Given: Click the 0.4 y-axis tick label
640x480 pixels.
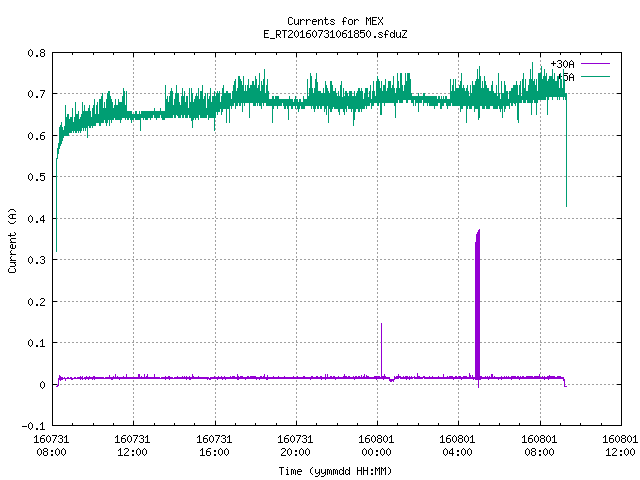Looking at the screenshot, I should (x=37, y=219).
